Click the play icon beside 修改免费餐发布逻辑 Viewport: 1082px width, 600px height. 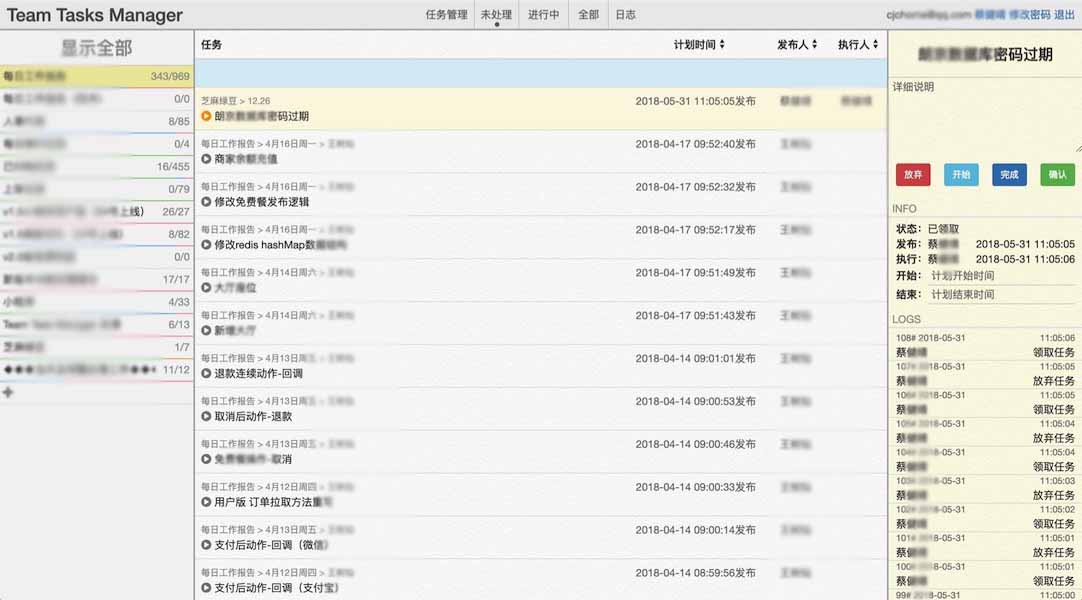click(x=206, y=202)
